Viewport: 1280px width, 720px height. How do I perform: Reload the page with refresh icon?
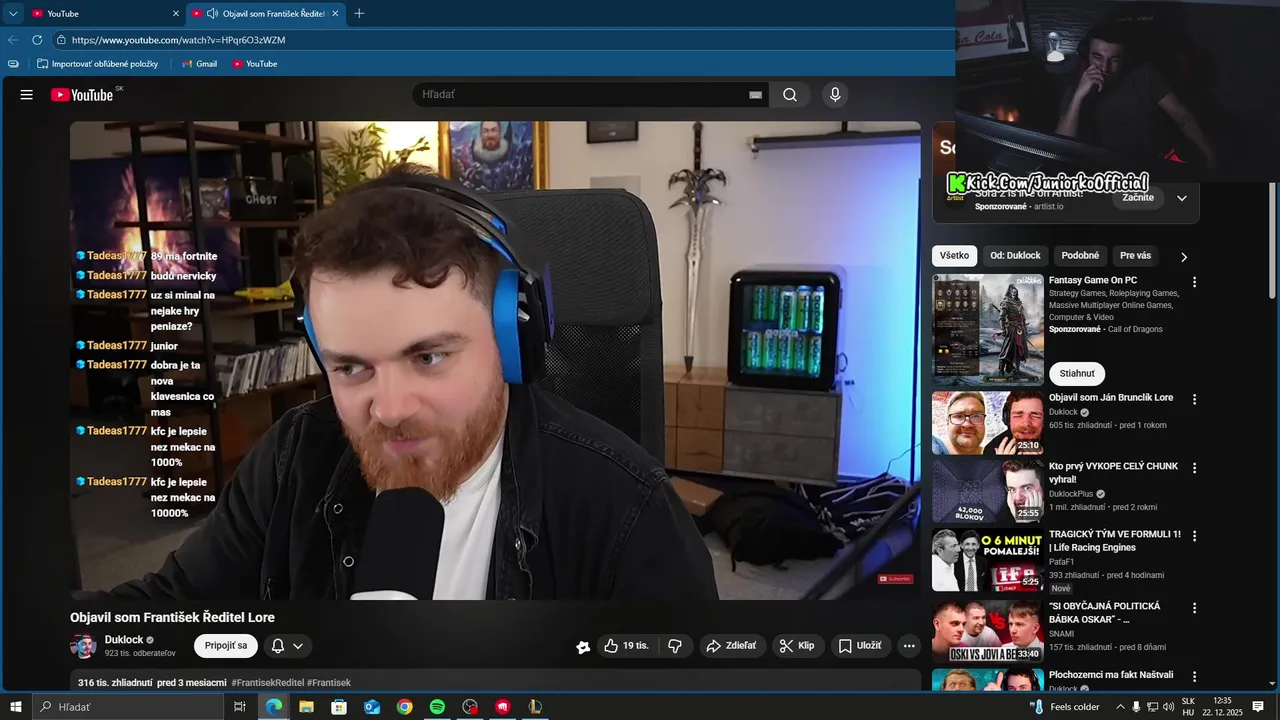(x=37, y=40)
